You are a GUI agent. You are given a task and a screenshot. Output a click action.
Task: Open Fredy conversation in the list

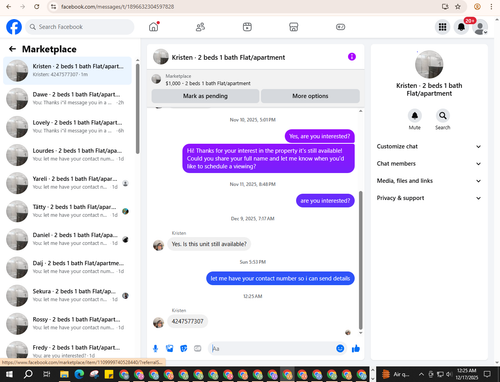tap(67, 349)
